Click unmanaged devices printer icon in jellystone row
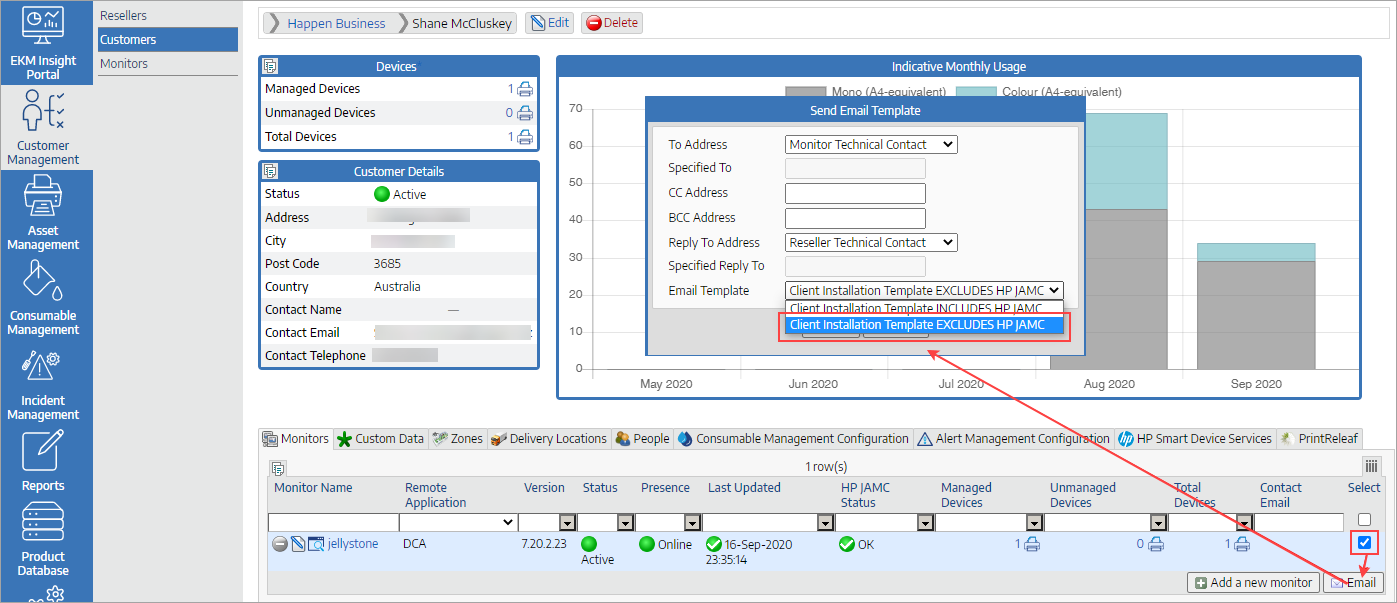1397x603 pixels. click(x=1156, y=544)
